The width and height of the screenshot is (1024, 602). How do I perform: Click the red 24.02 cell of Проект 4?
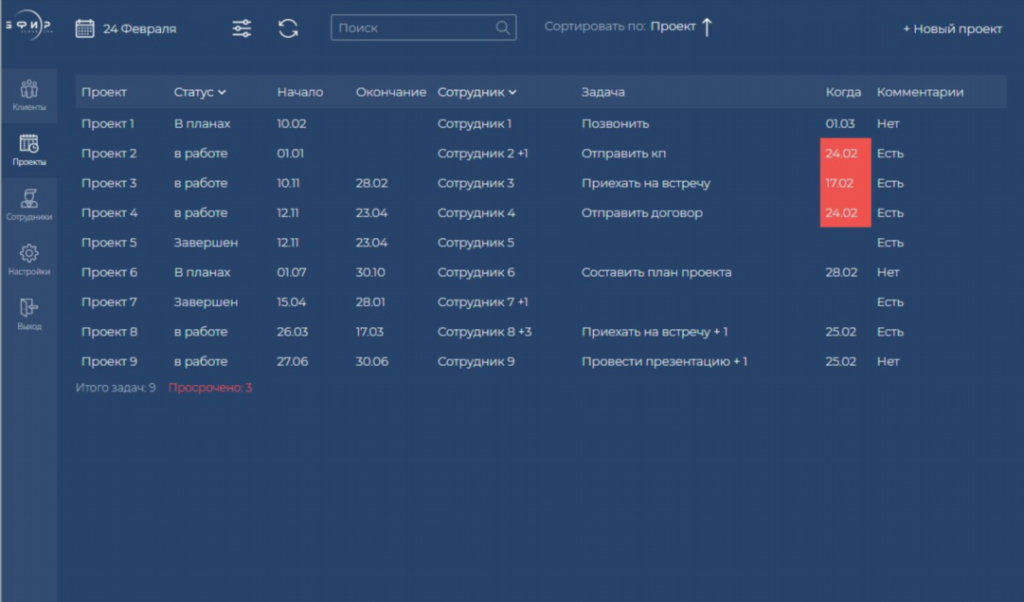tap(845, 213)
